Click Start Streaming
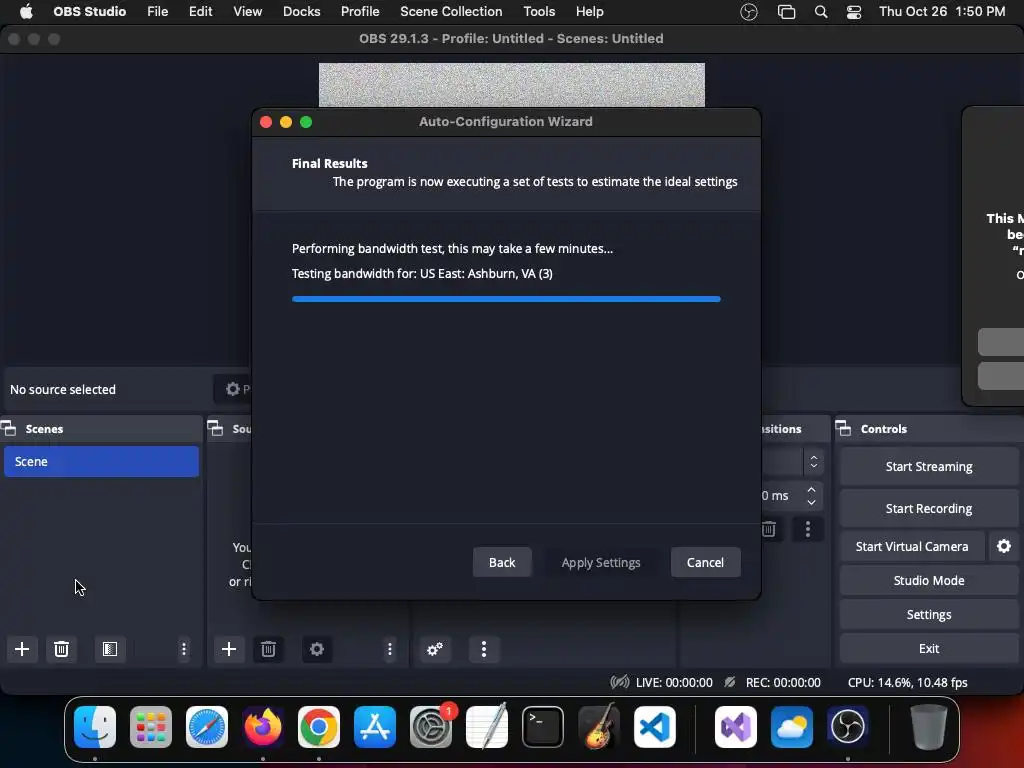Image resolution: width=1024 pixels, height=768 pixels. pos(929,466)
